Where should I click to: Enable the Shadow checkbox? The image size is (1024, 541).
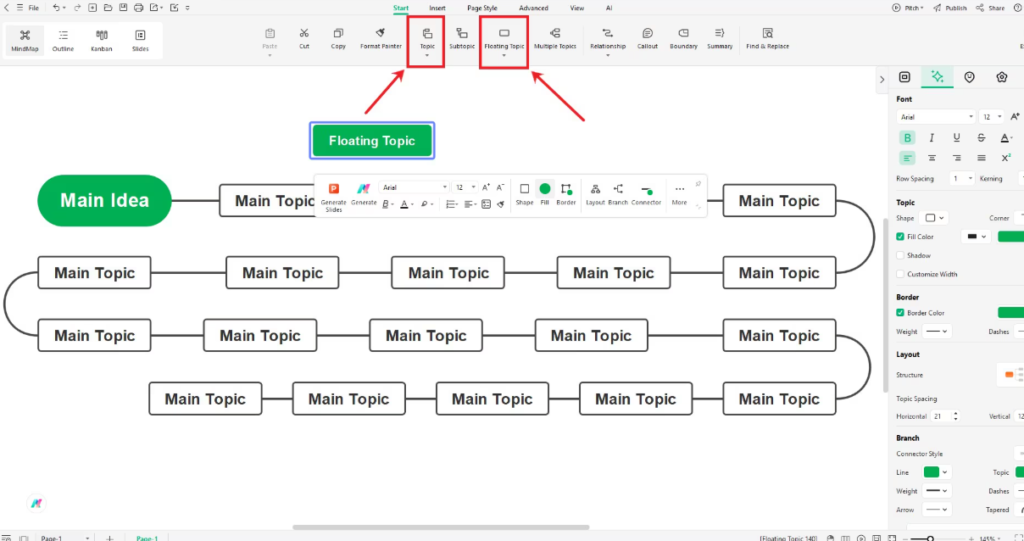coord(901,255)
